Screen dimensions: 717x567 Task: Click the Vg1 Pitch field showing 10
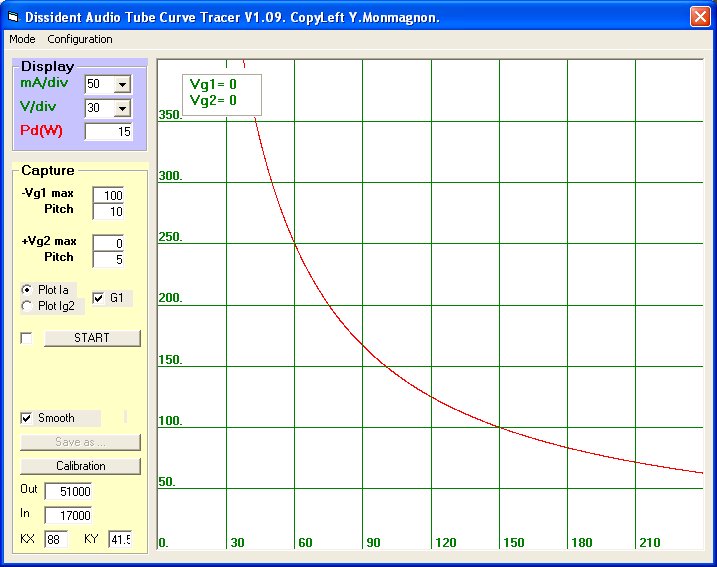point(108,212)
